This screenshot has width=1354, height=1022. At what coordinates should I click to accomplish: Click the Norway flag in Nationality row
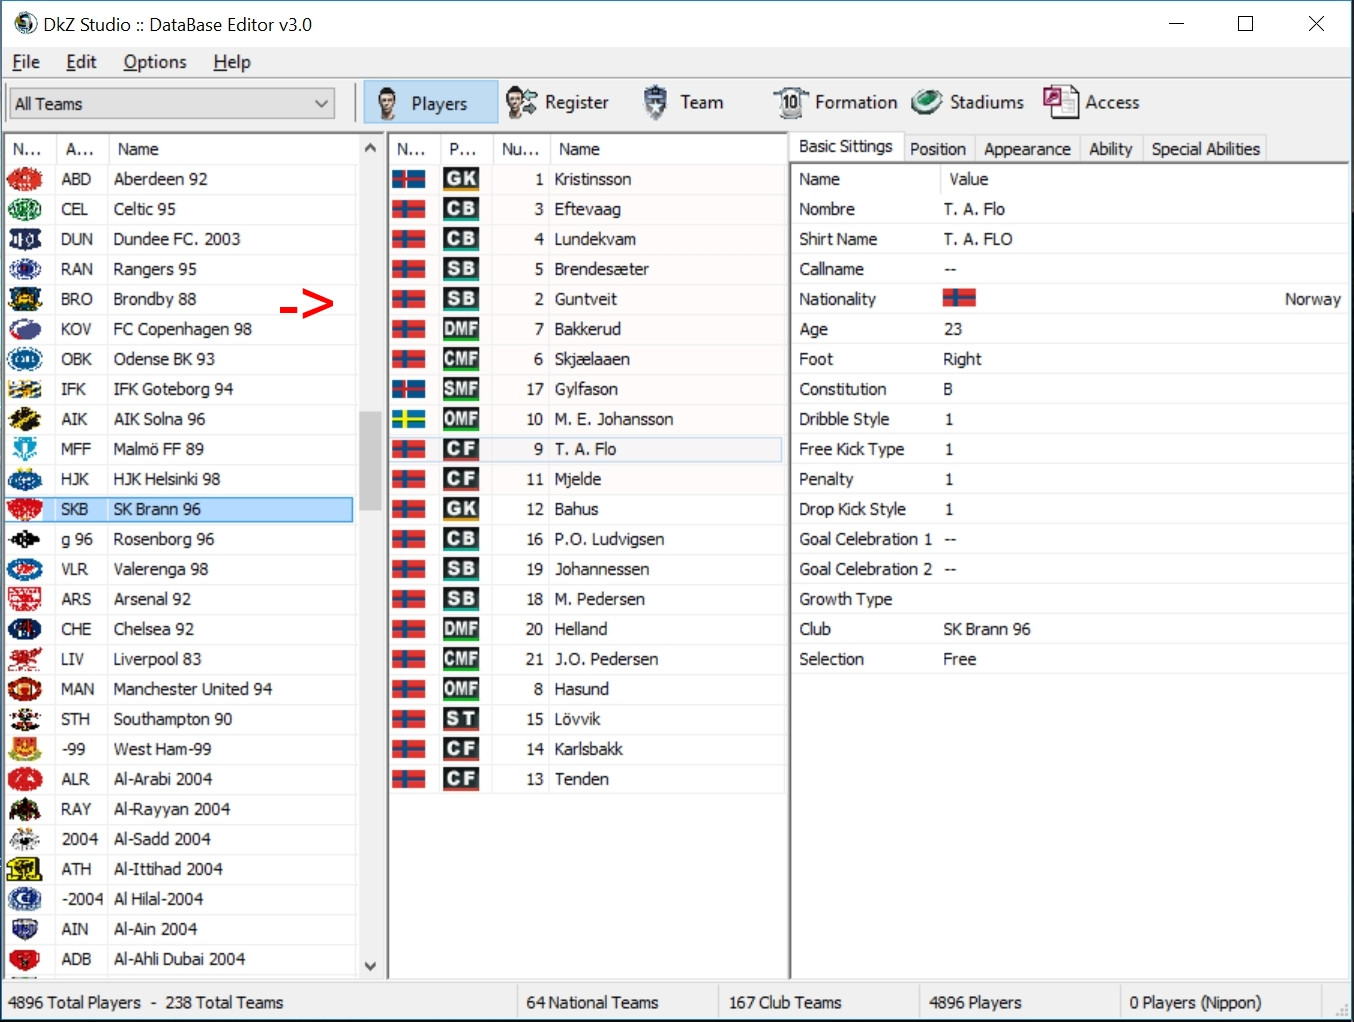click(959, 298)
